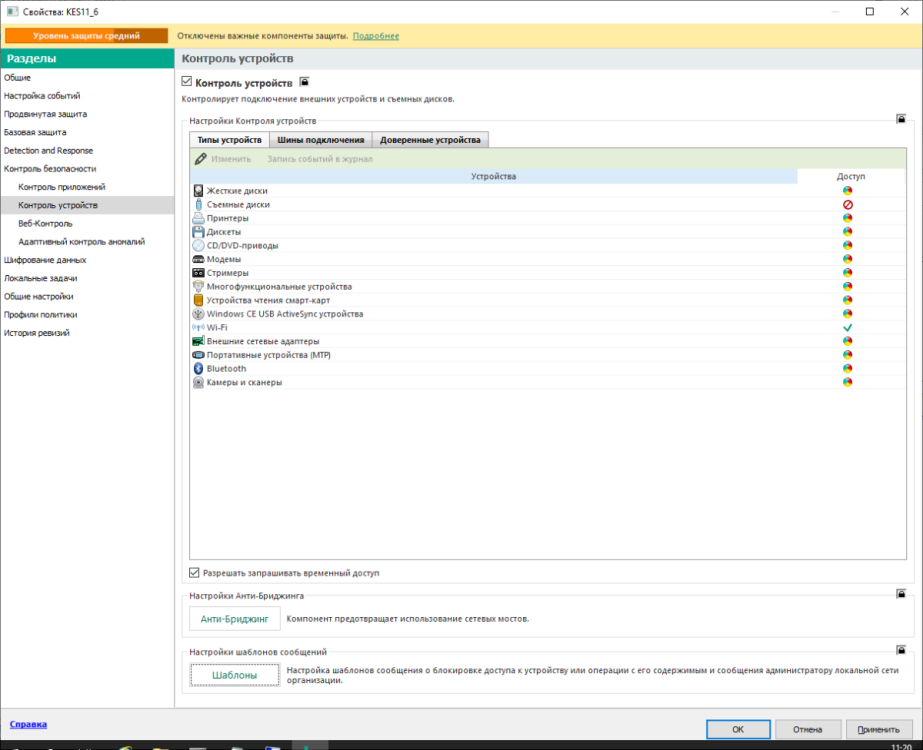Open the Шифрование данных section
The height and width of the screenshot is (750, 923).
(x=45, y=260)
